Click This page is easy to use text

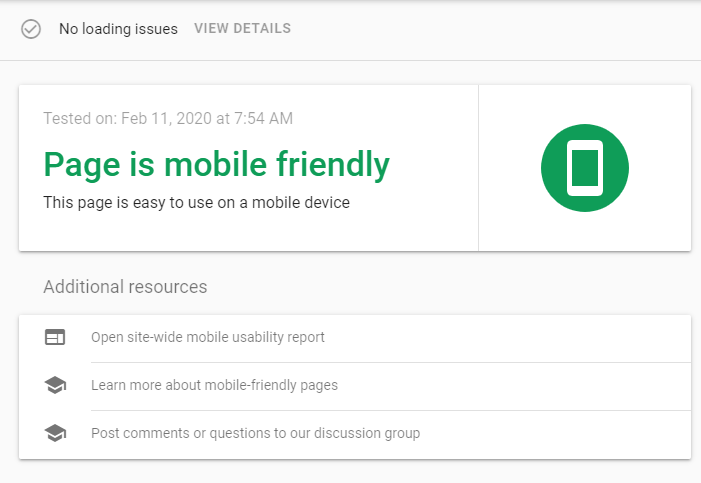(x=197, y=203)
